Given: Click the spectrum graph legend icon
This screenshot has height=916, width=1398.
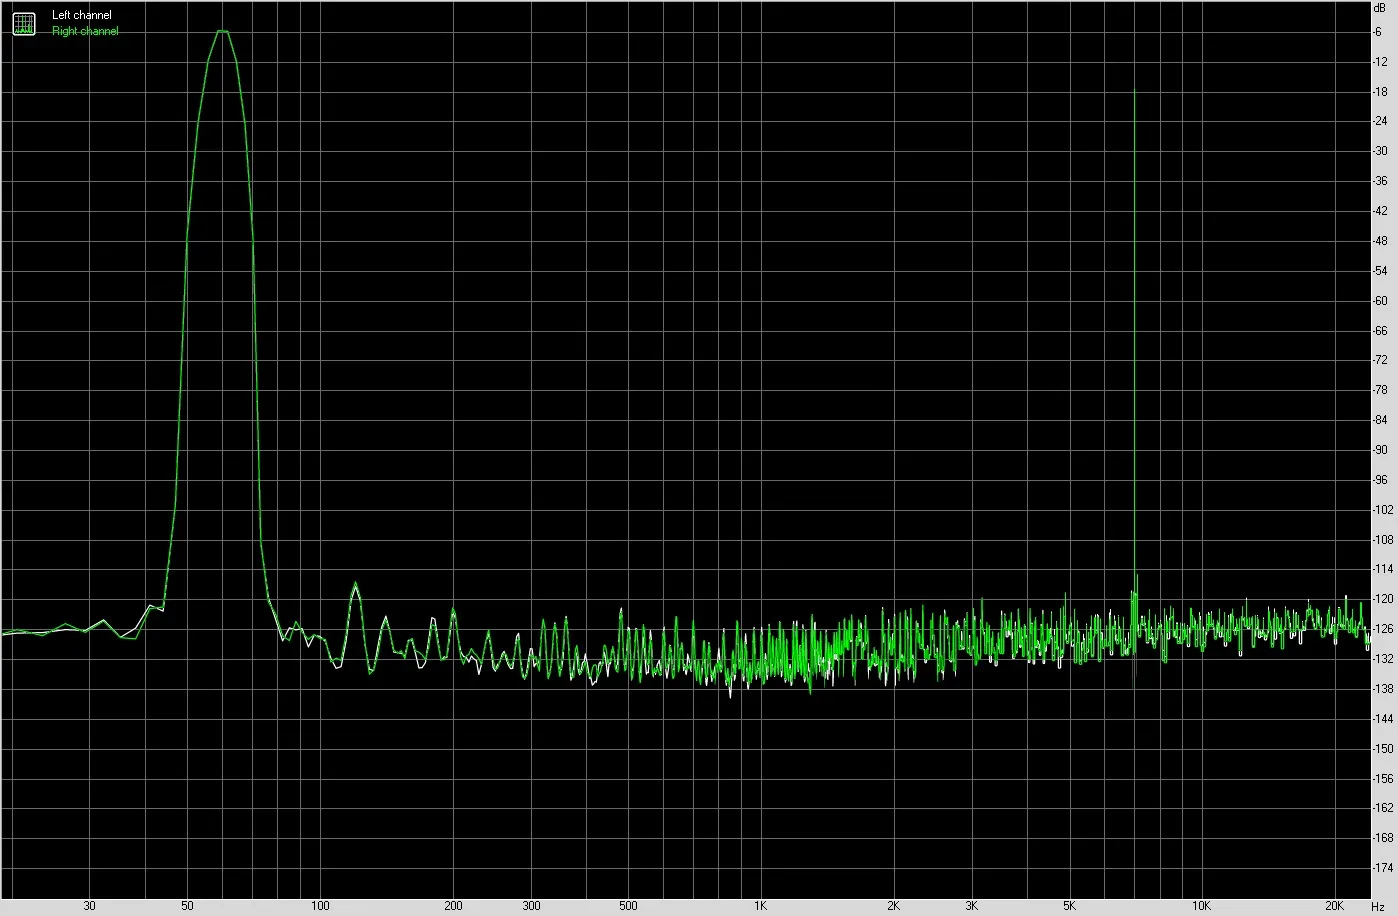Looking at the screenshot, I should pos(23,23).
